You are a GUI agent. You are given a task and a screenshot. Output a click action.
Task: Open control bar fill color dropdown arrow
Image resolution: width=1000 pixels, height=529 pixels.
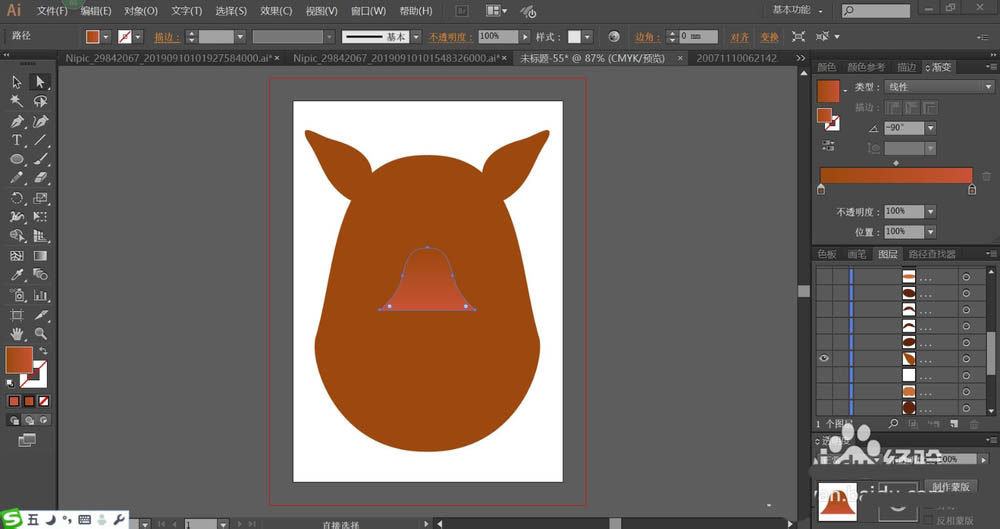click(107, 36)
